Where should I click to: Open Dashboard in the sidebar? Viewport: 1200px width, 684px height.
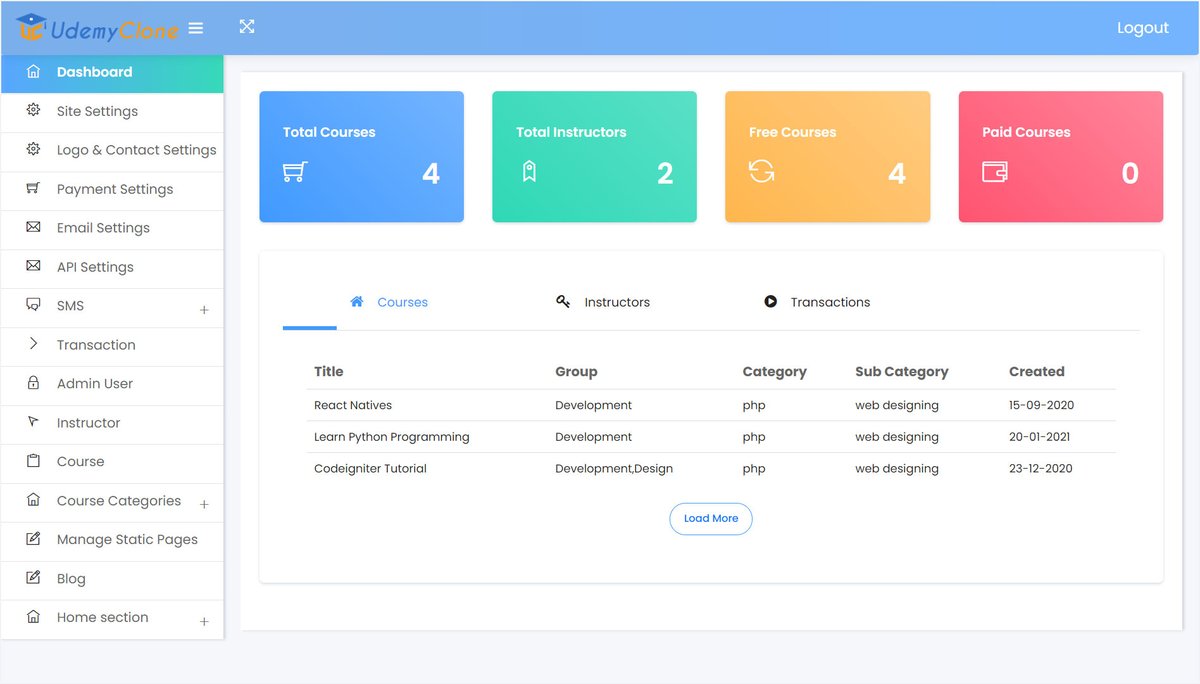tap(112, 72)
